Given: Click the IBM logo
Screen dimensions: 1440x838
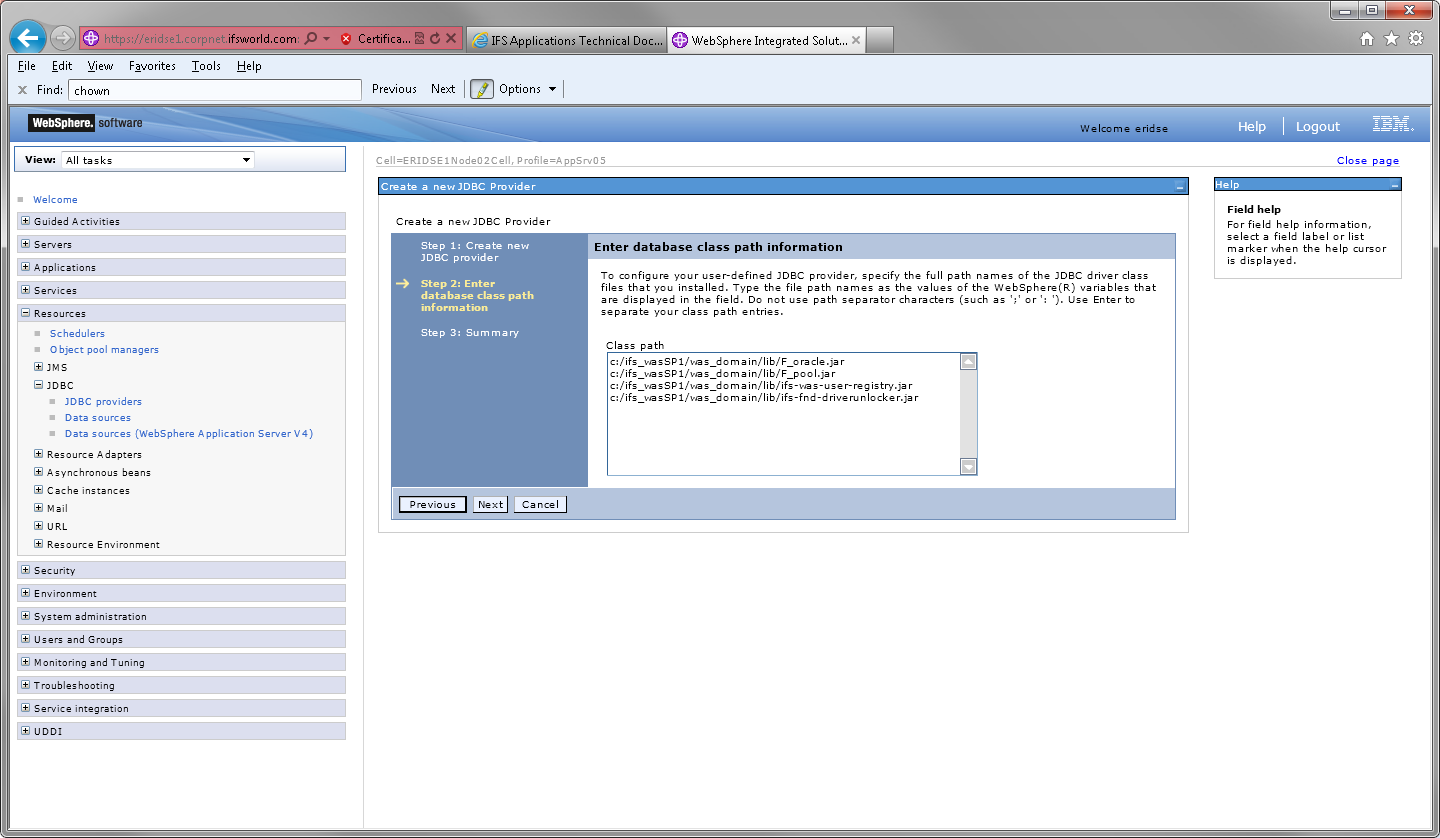Looking at the screenshot, I should [x=1393, y=125].
